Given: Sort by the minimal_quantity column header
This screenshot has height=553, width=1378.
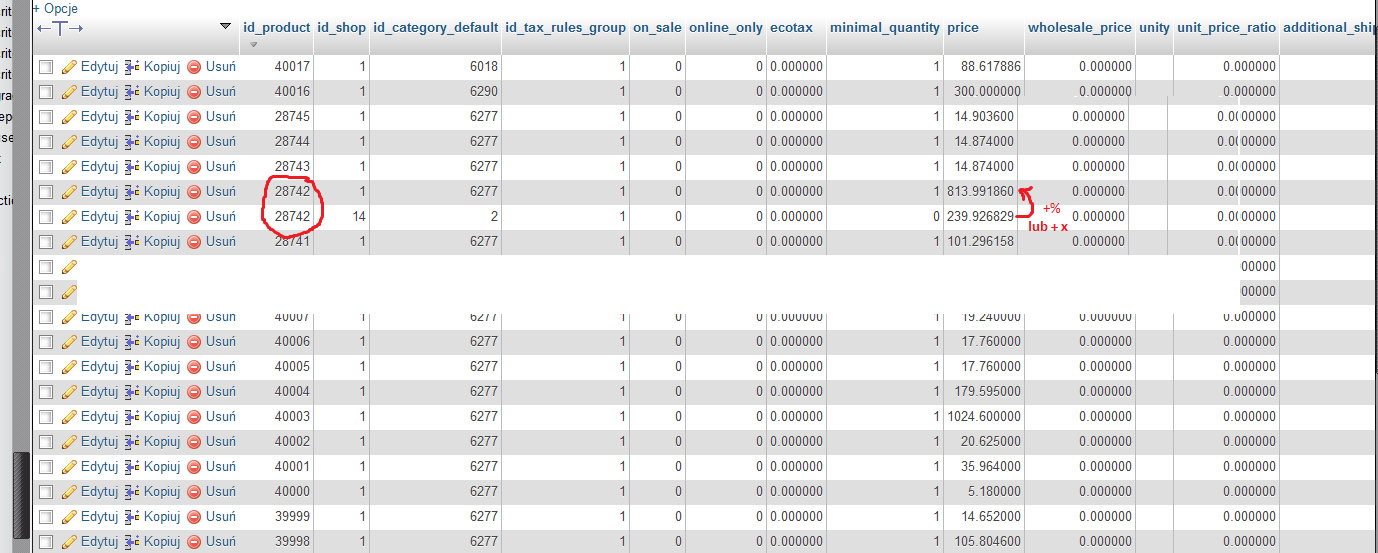Looking at the screenshot, I should click(x=884, y=27).
